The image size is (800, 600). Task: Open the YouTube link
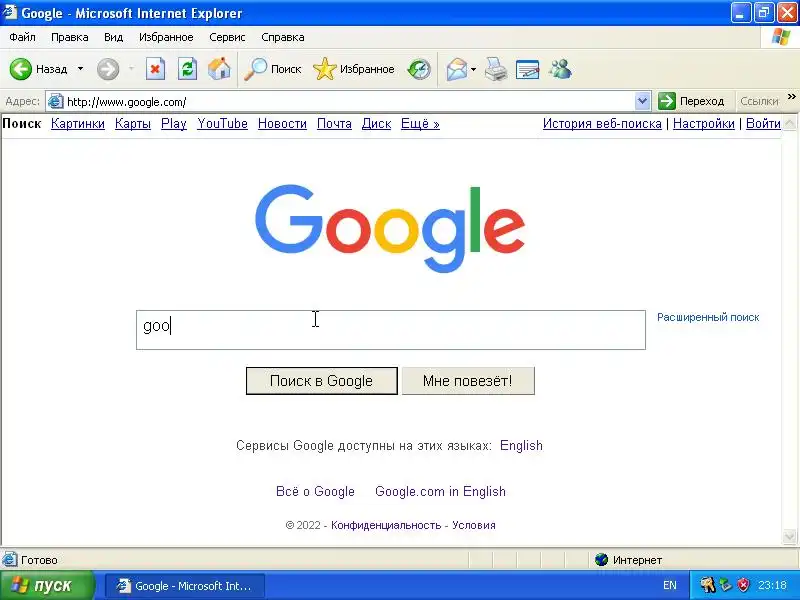click(222, 123)
